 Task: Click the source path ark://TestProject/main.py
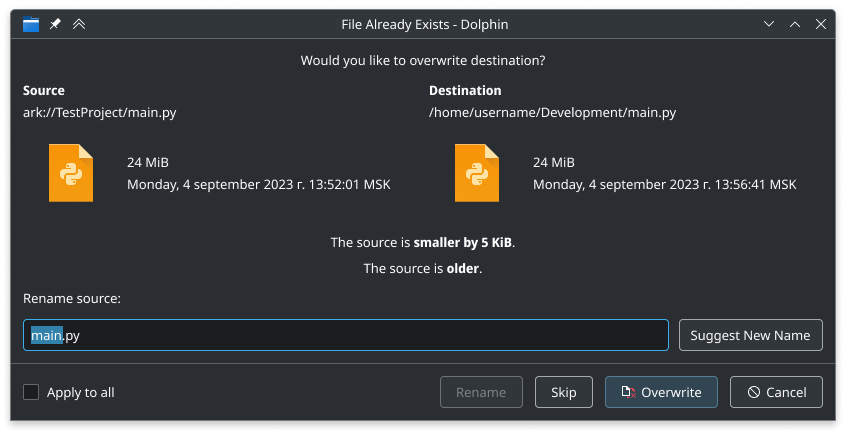100,113
